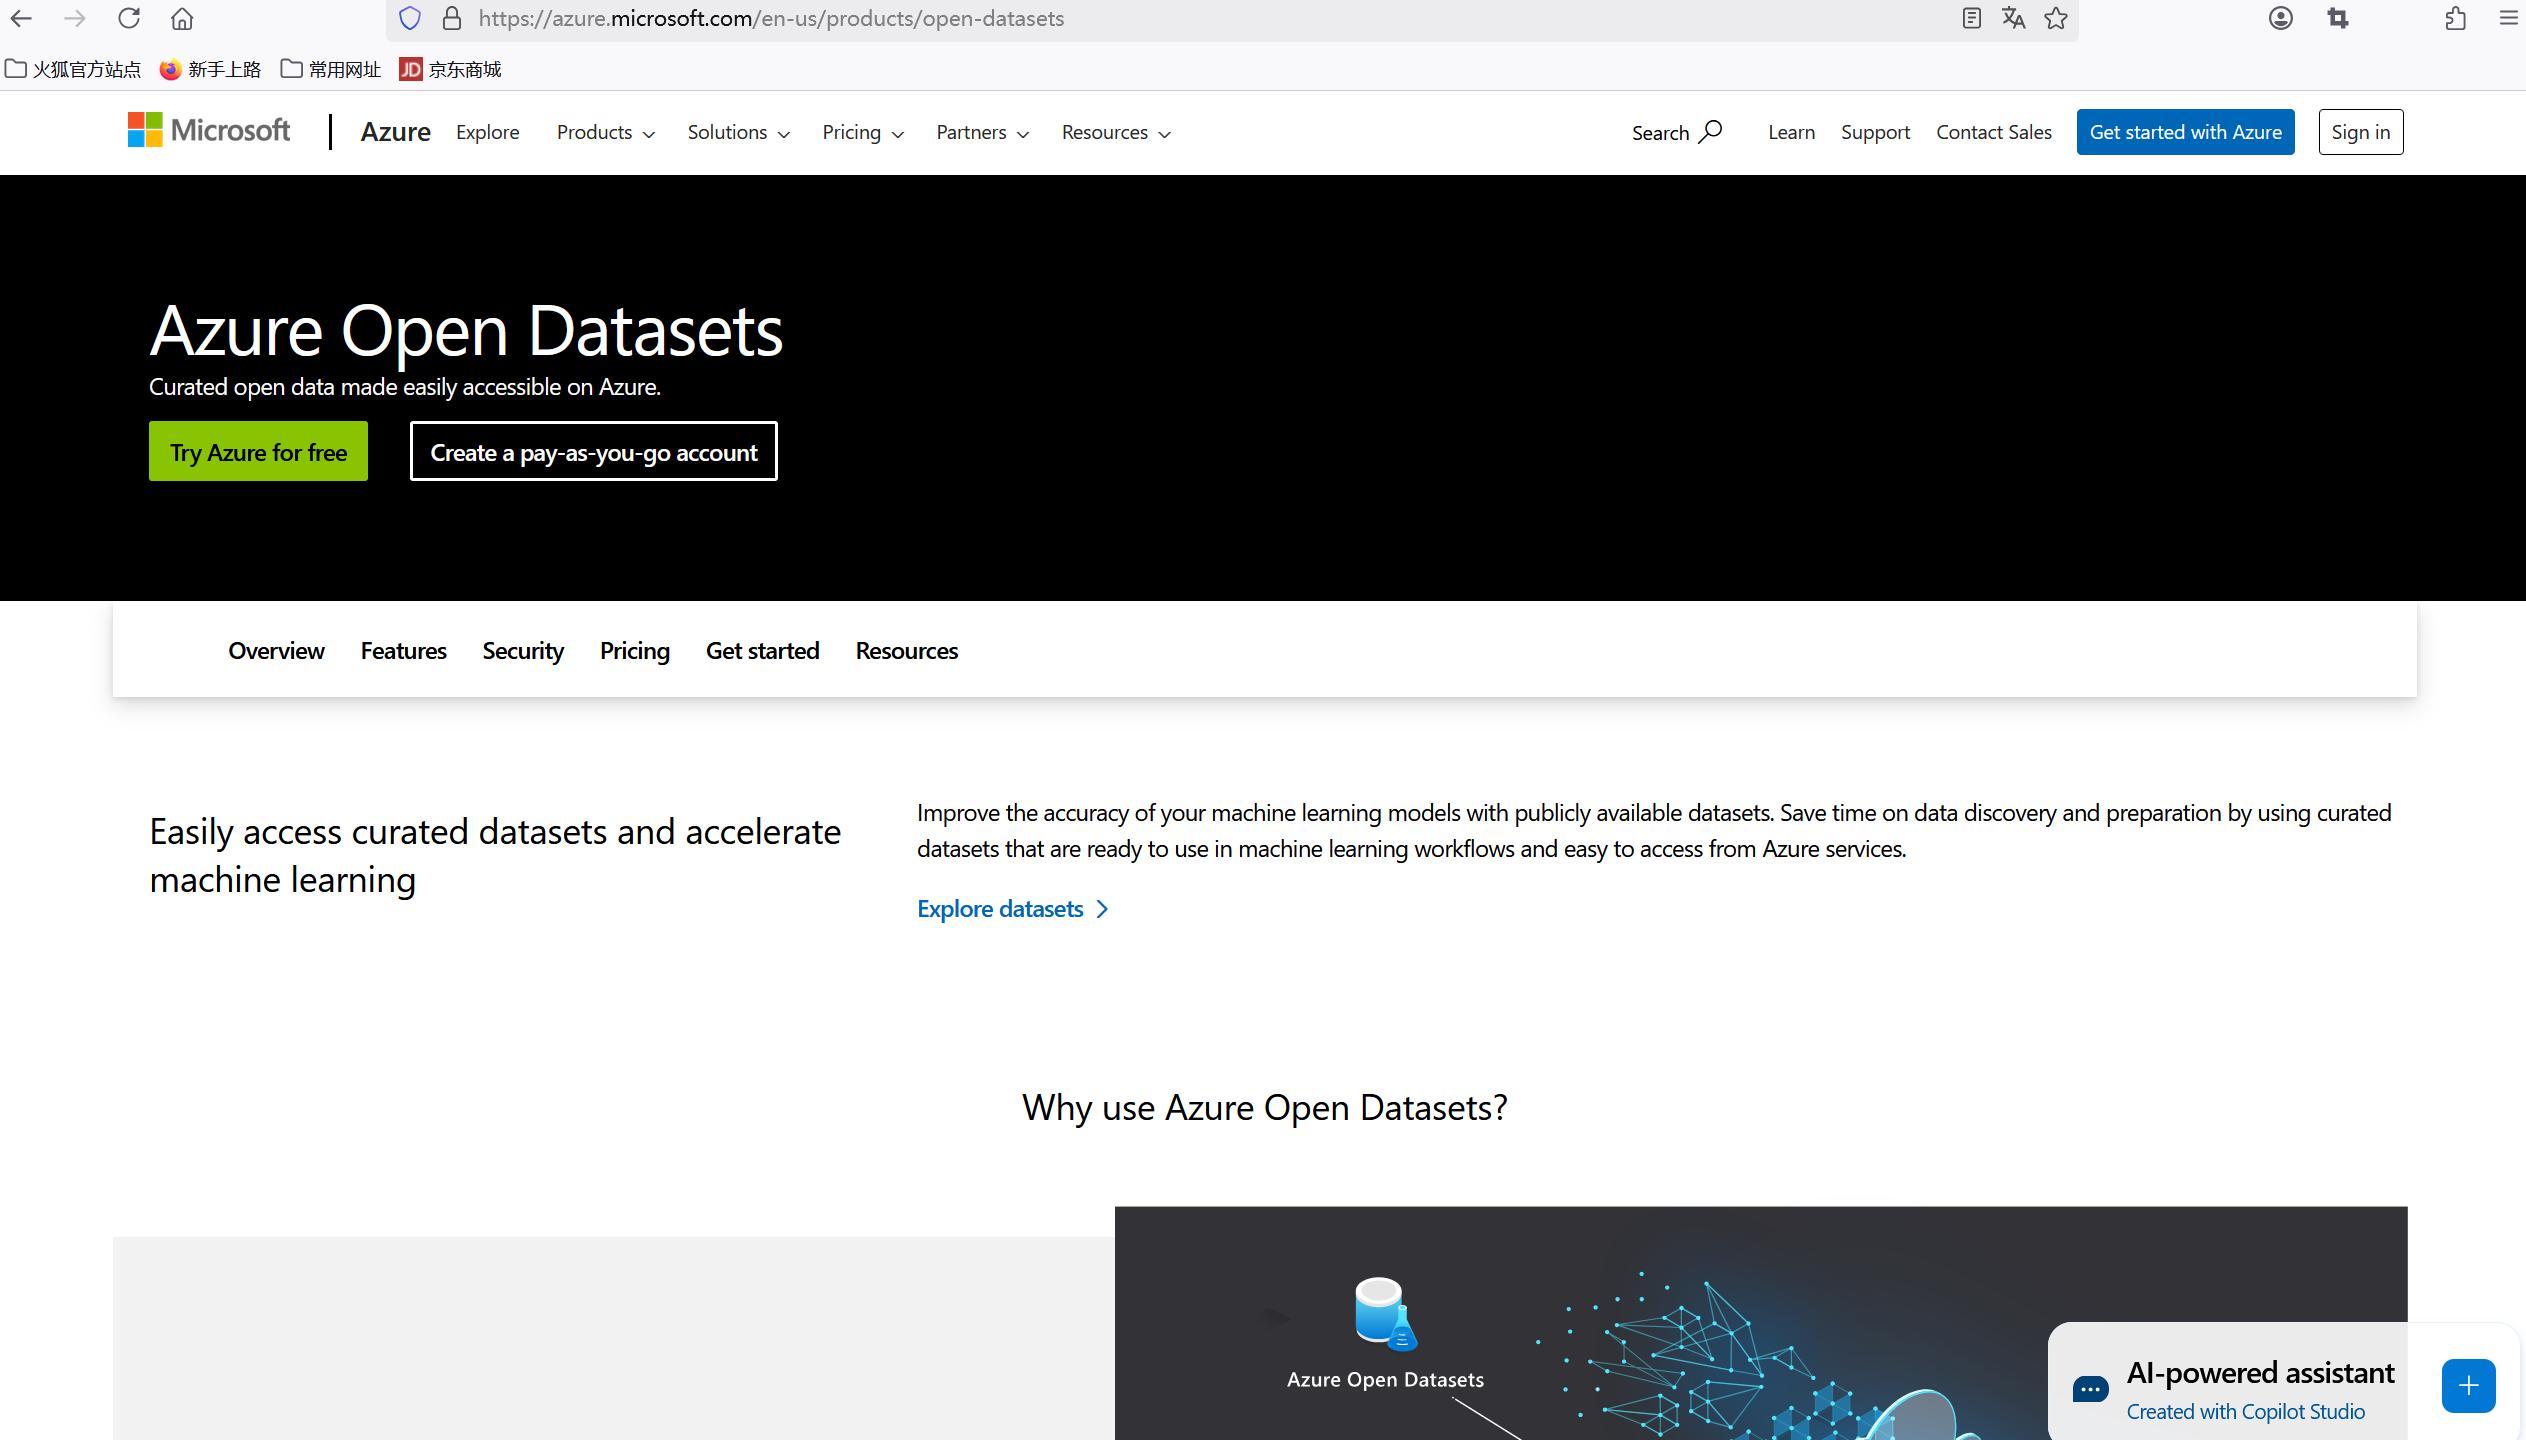Screen dimensions: 2526x1440
Task: Open Firefox account profile icon
Action: [2281, 18]
